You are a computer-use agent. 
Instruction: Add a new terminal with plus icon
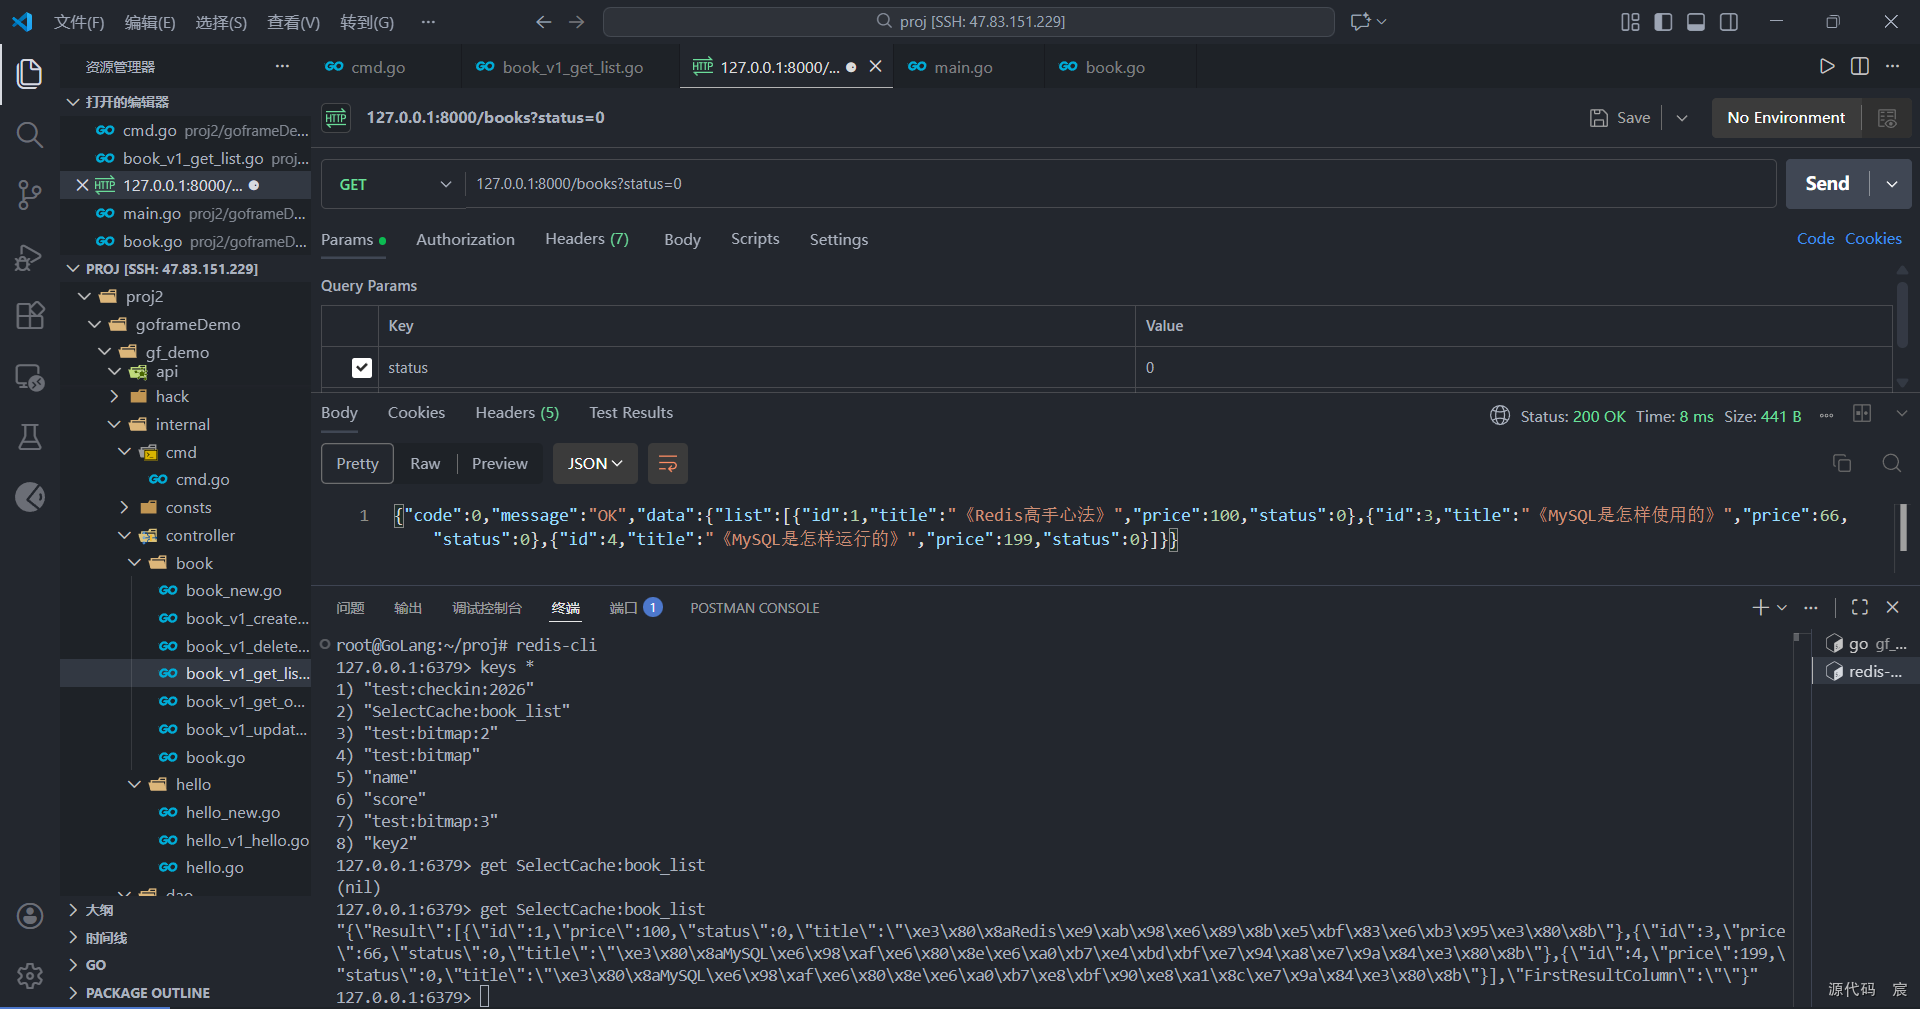point(1760,607)
